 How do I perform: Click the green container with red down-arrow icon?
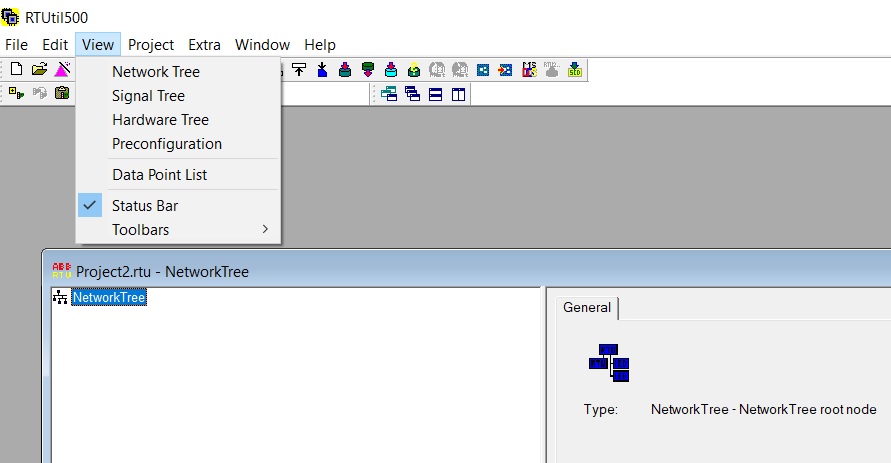(x=368, y=70)
